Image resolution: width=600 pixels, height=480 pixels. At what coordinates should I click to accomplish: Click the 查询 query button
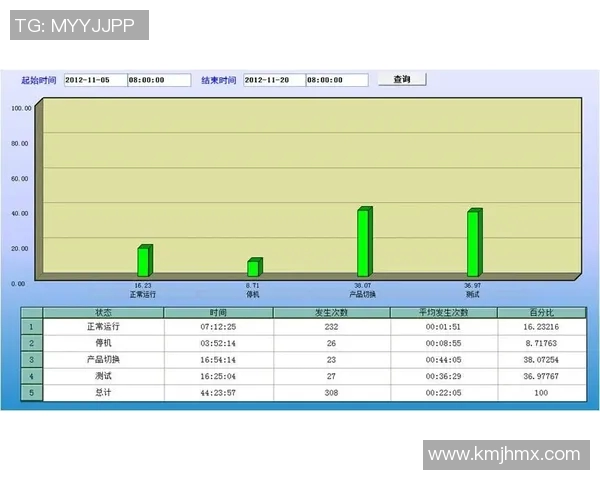[x=402, y=79]
